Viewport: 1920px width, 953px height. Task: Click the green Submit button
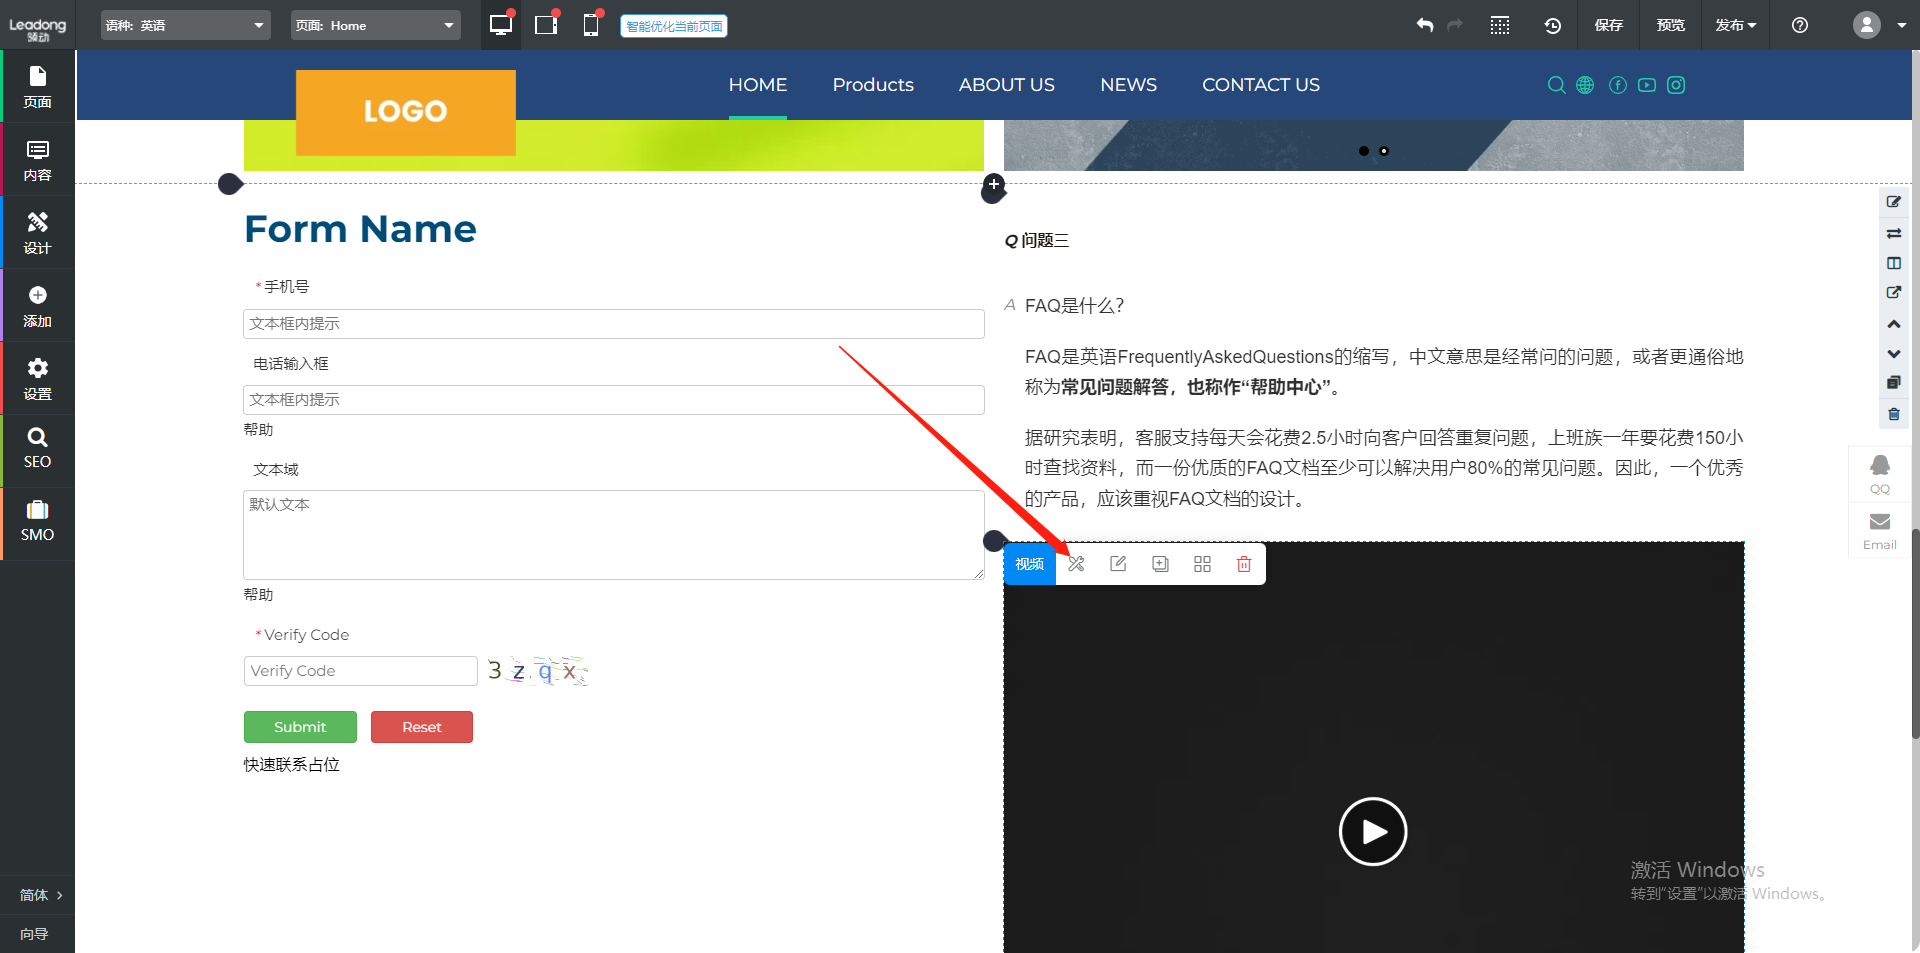pyautogui.click(x=299, y=727)
